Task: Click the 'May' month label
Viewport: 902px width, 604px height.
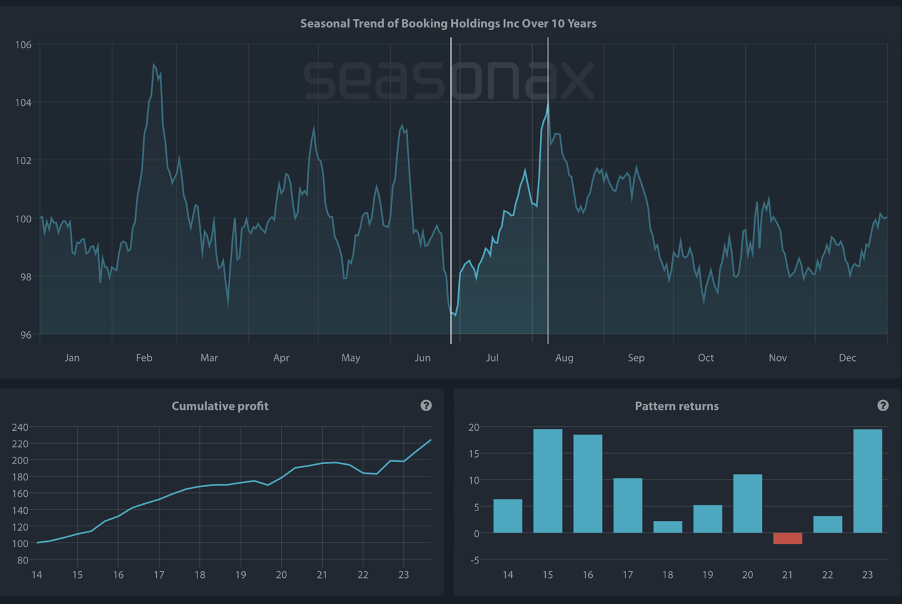Action: click(x=350, y=358)
